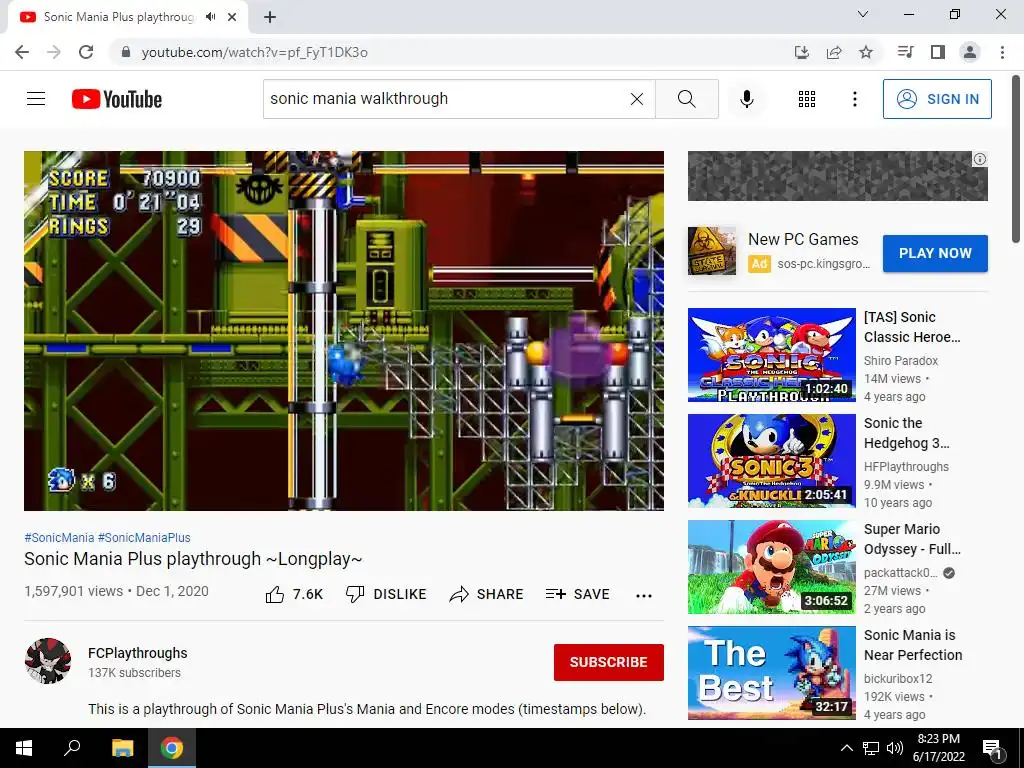Open more actions ellipsis under video
Viewport: 1024px width, 768px height.
point(644,595)
